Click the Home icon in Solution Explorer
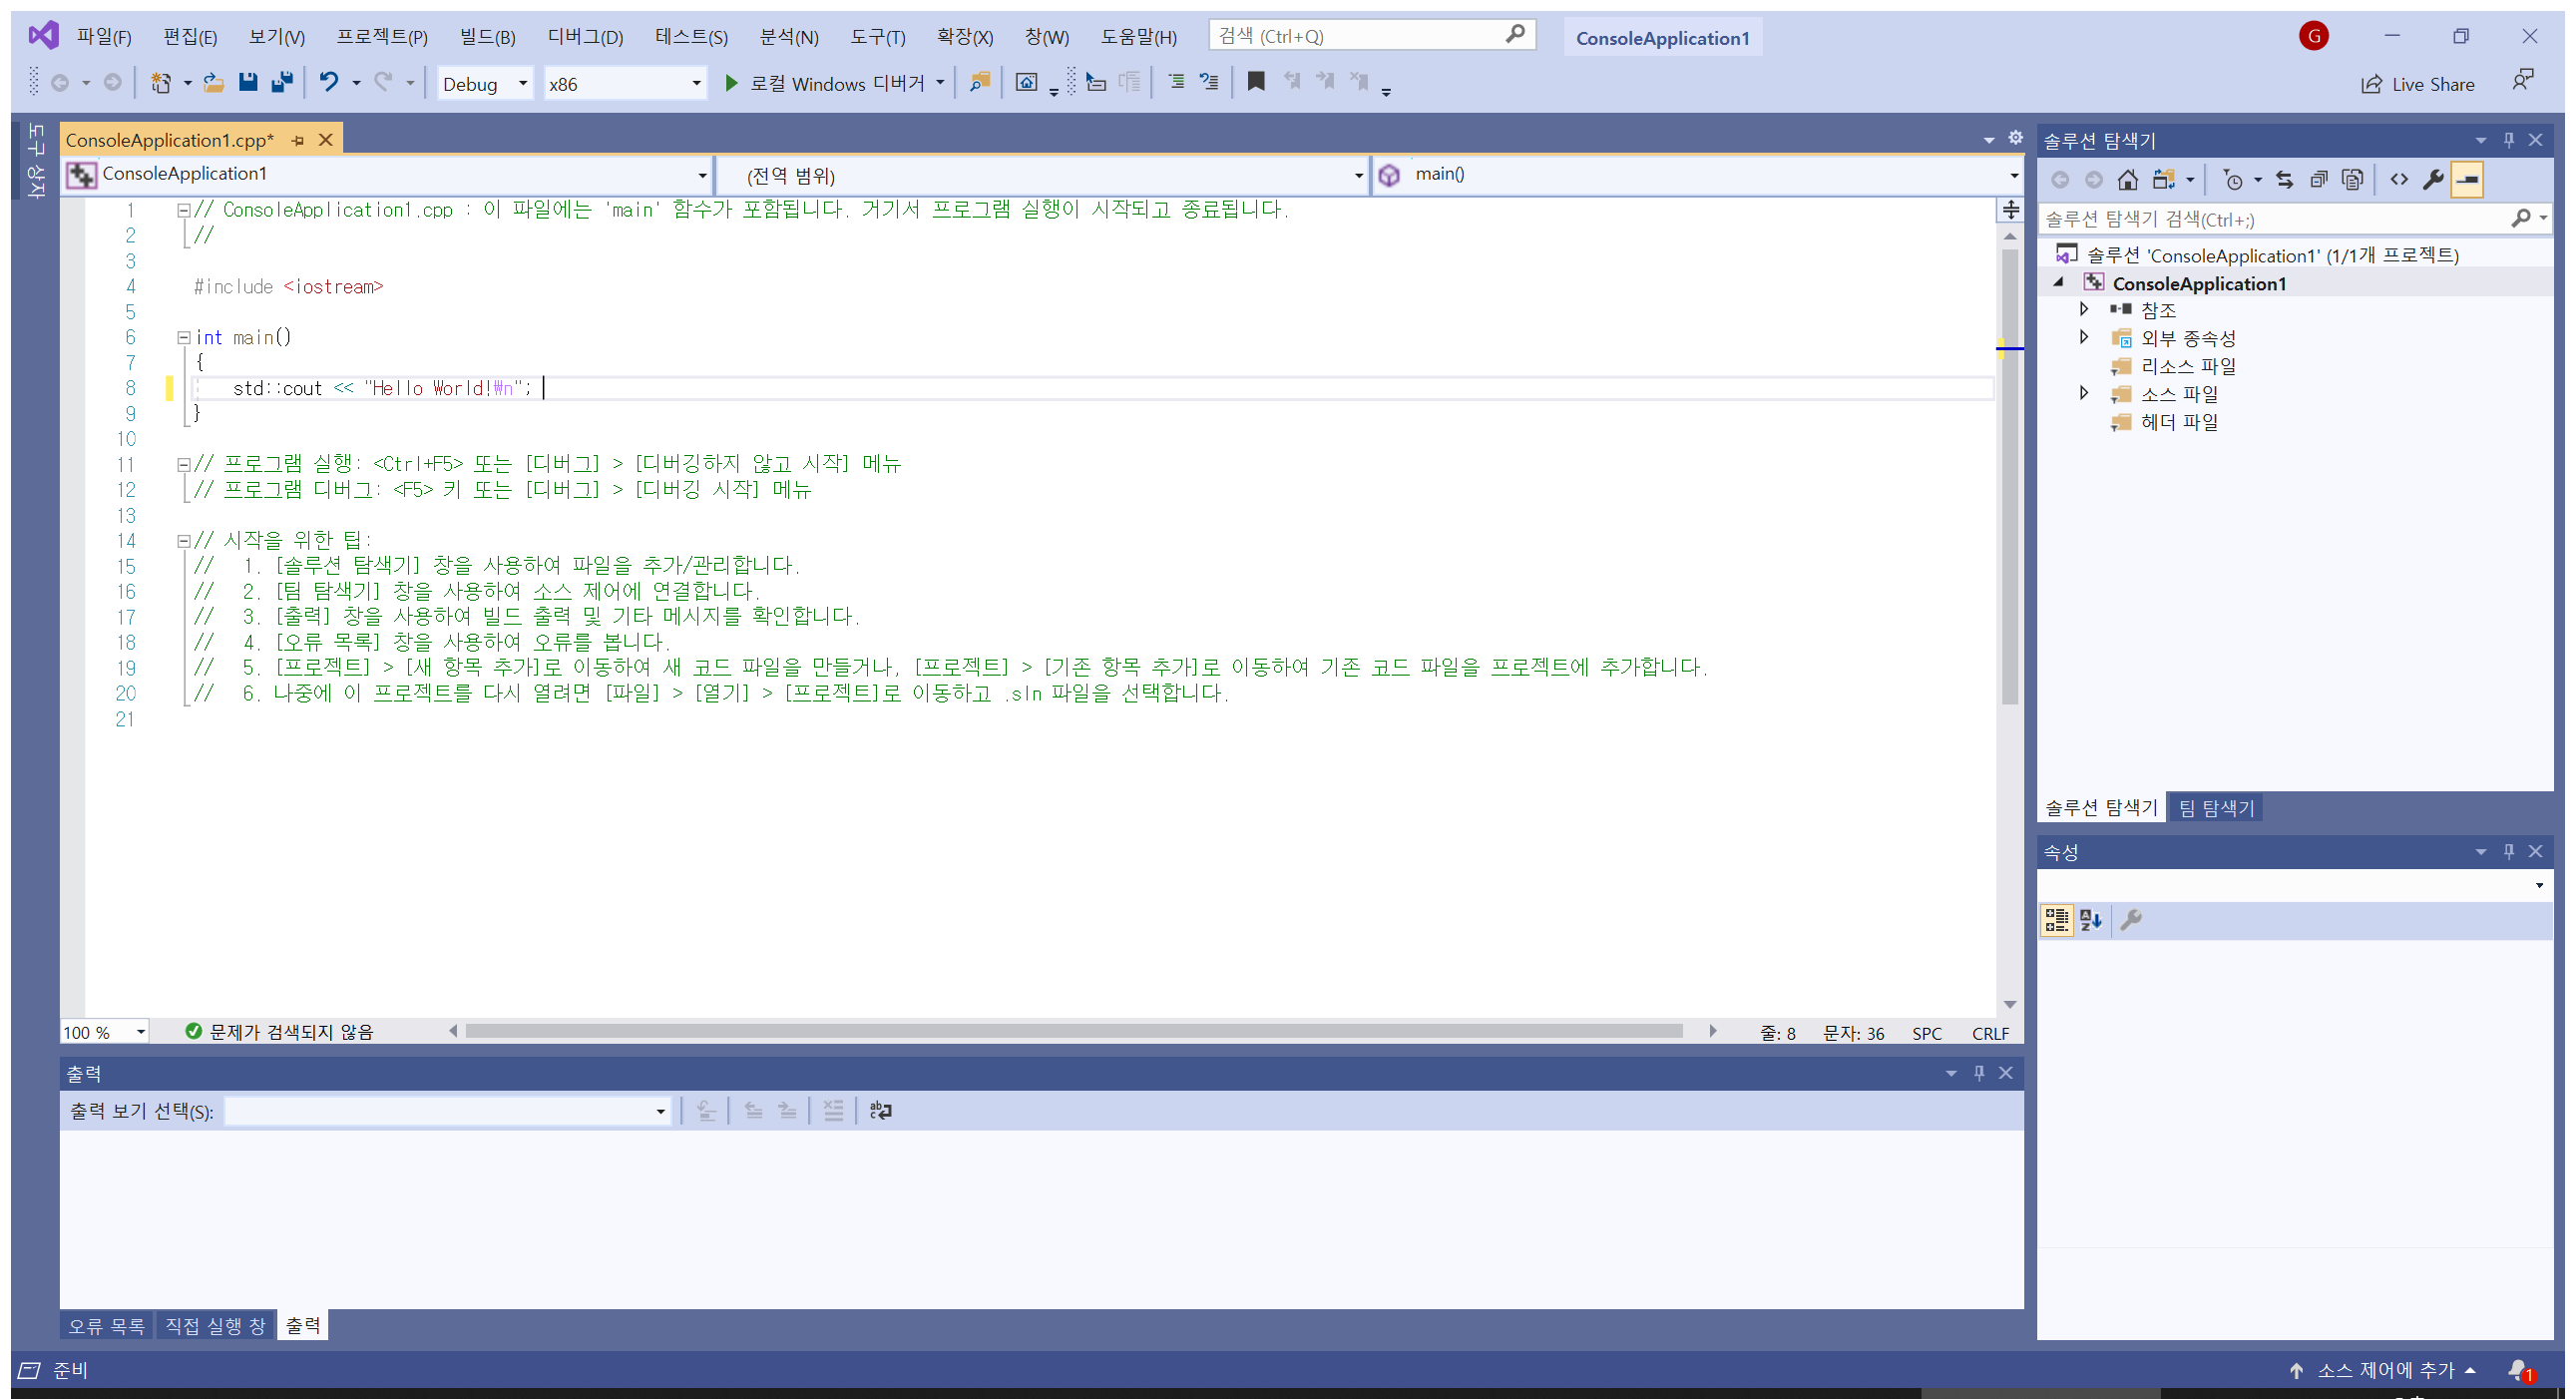Screen dimensions: 2576x1399 [x=2127, y=180]
